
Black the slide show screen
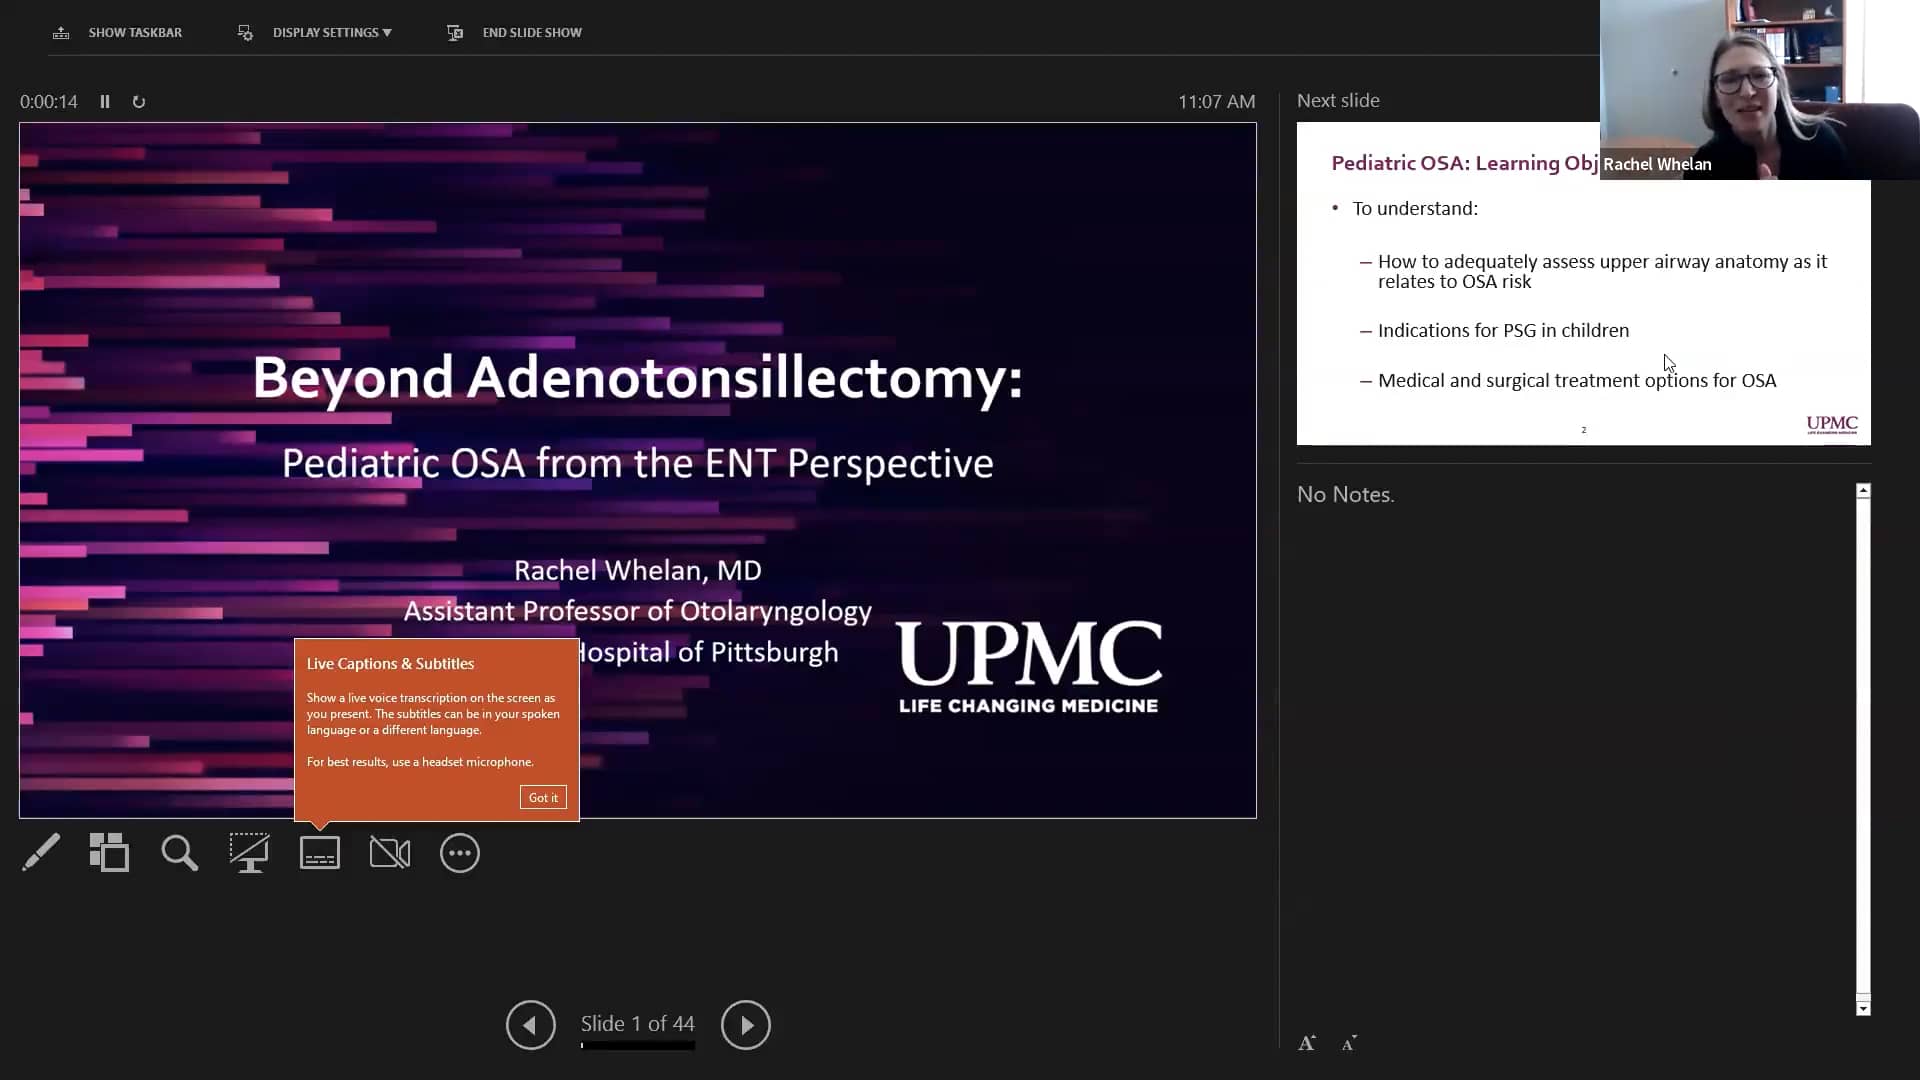(x=249, y=852)
